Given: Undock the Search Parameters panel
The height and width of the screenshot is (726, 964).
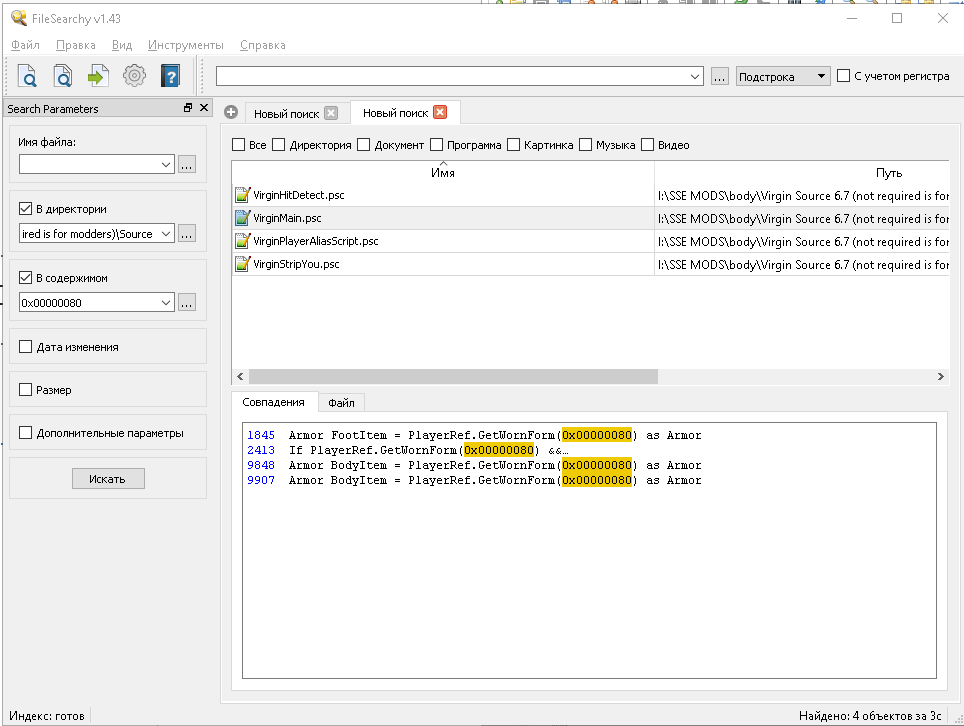Looking at the screenshot, I should coord(187,108).
